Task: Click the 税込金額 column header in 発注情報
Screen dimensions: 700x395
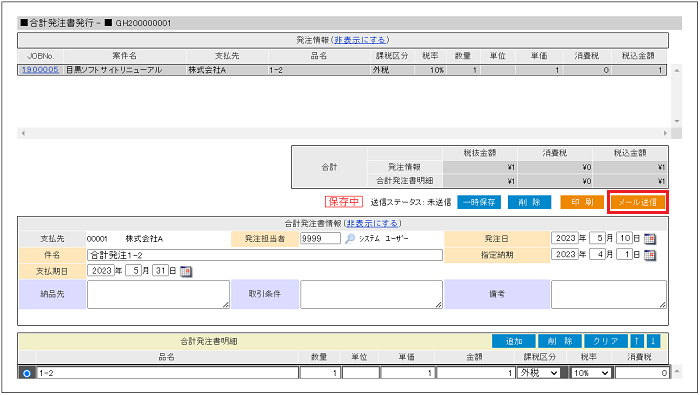Action: 638,56
